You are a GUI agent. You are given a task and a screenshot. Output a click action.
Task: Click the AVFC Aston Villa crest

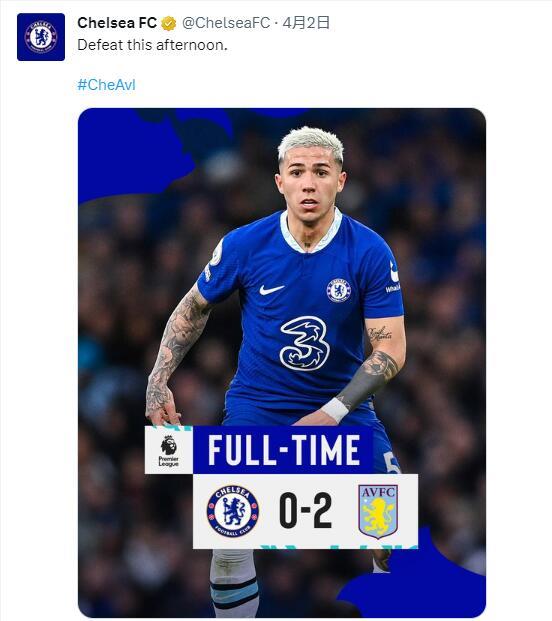[378, 511]
